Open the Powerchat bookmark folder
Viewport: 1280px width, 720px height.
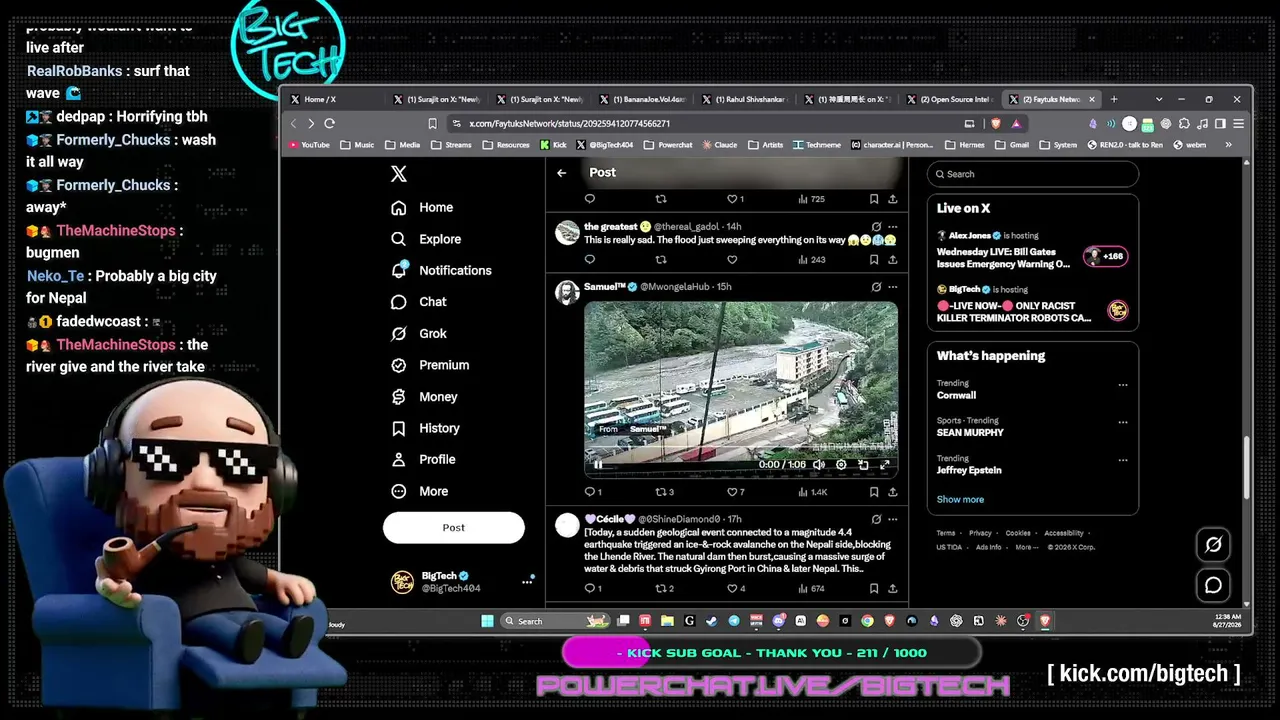pos(668,145)
